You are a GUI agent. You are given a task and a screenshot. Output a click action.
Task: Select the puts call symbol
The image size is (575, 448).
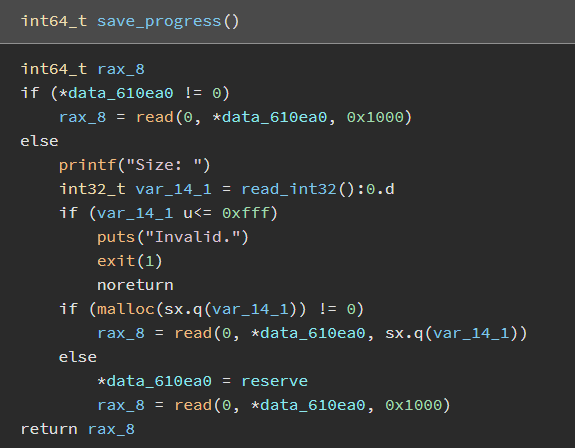click(x=116, y=237)
